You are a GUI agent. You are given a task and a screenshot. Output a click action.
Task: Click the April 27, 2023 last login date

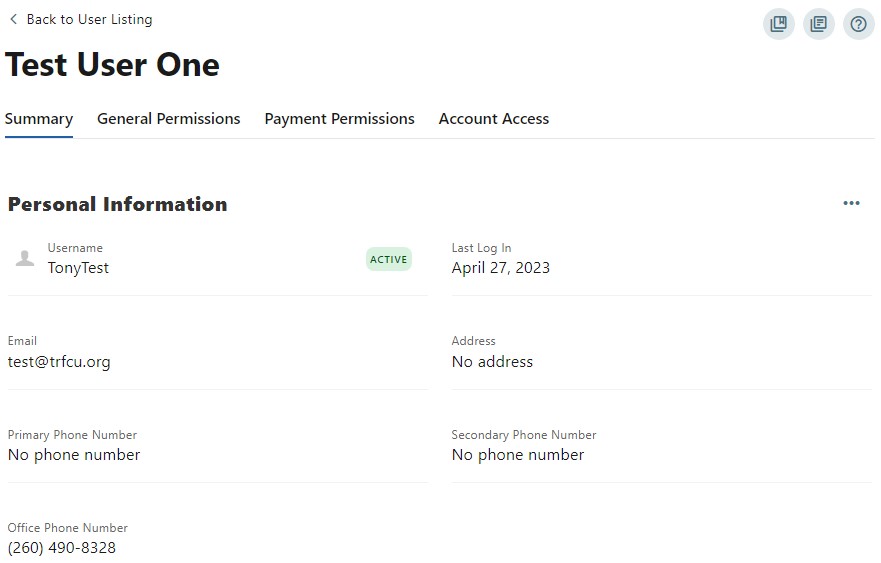point(500,268)
